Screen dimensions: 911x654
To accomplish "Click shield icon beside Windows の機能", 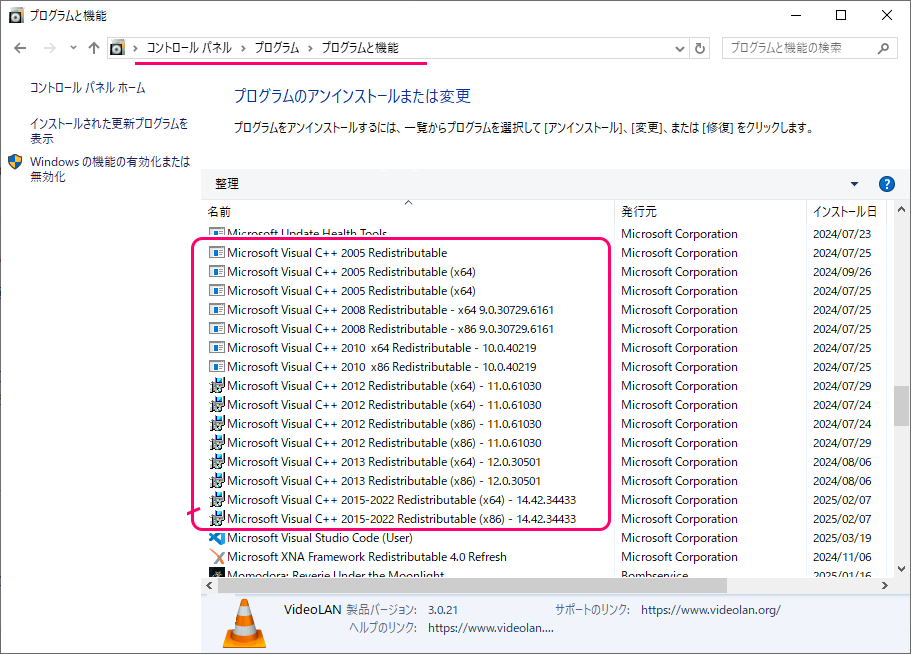I will point(15,161).
